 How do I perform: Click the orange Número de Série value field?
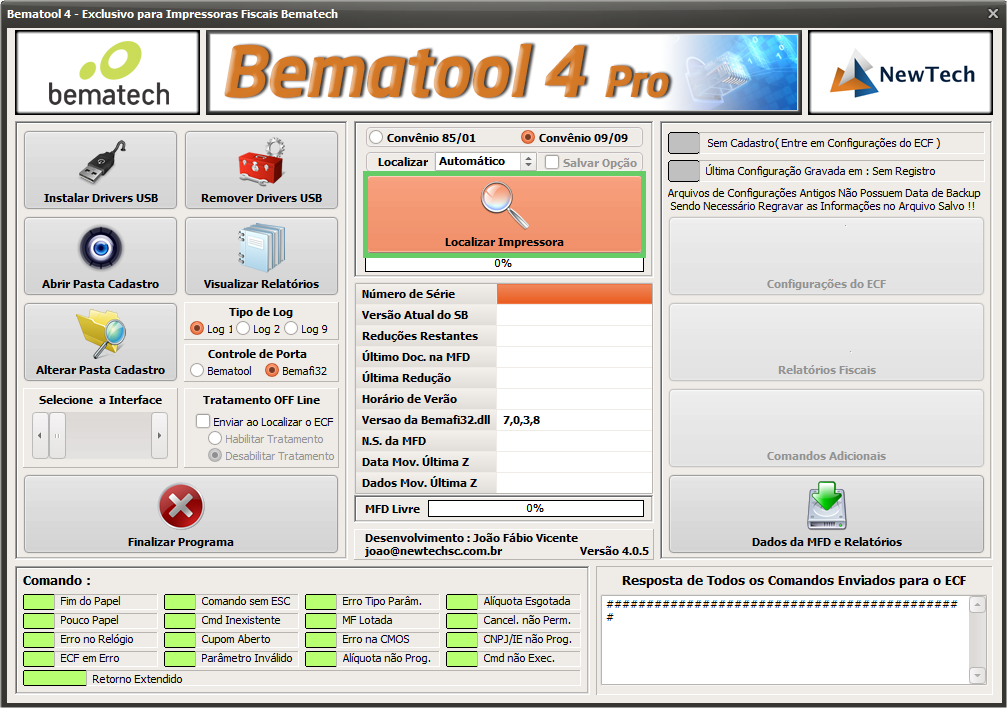(x=574, y=294)
